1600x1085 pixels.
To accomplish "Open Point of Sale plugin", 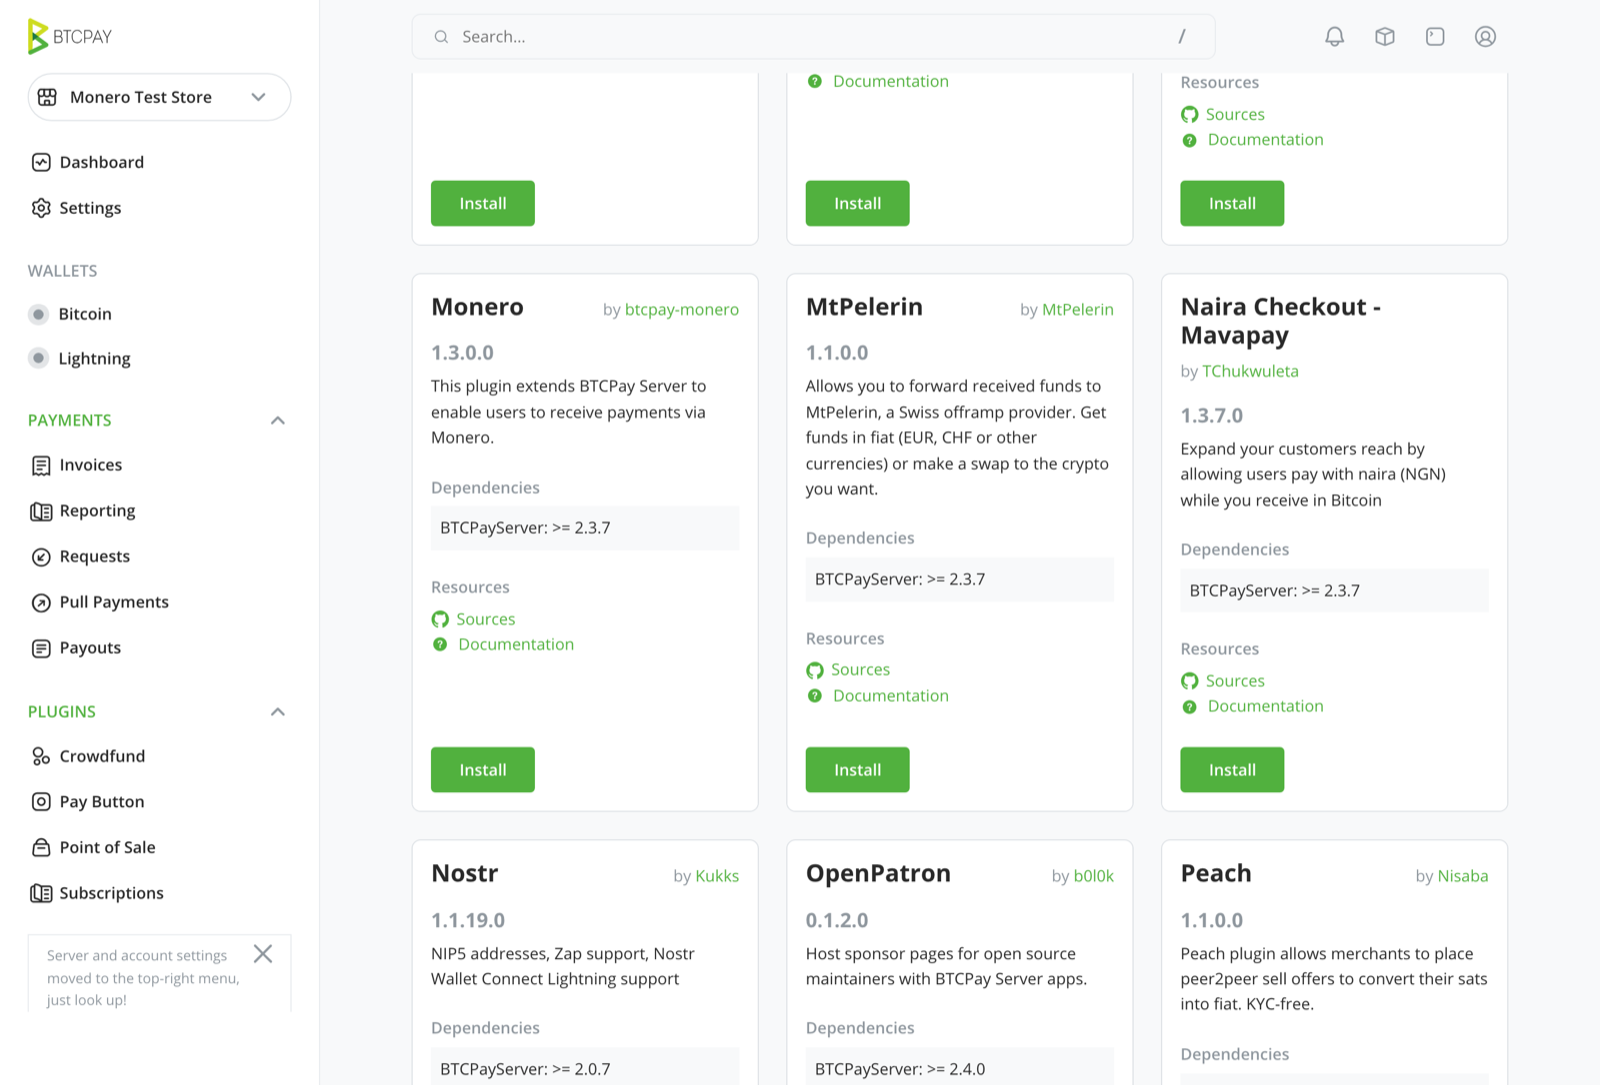I will coord(108,847).
